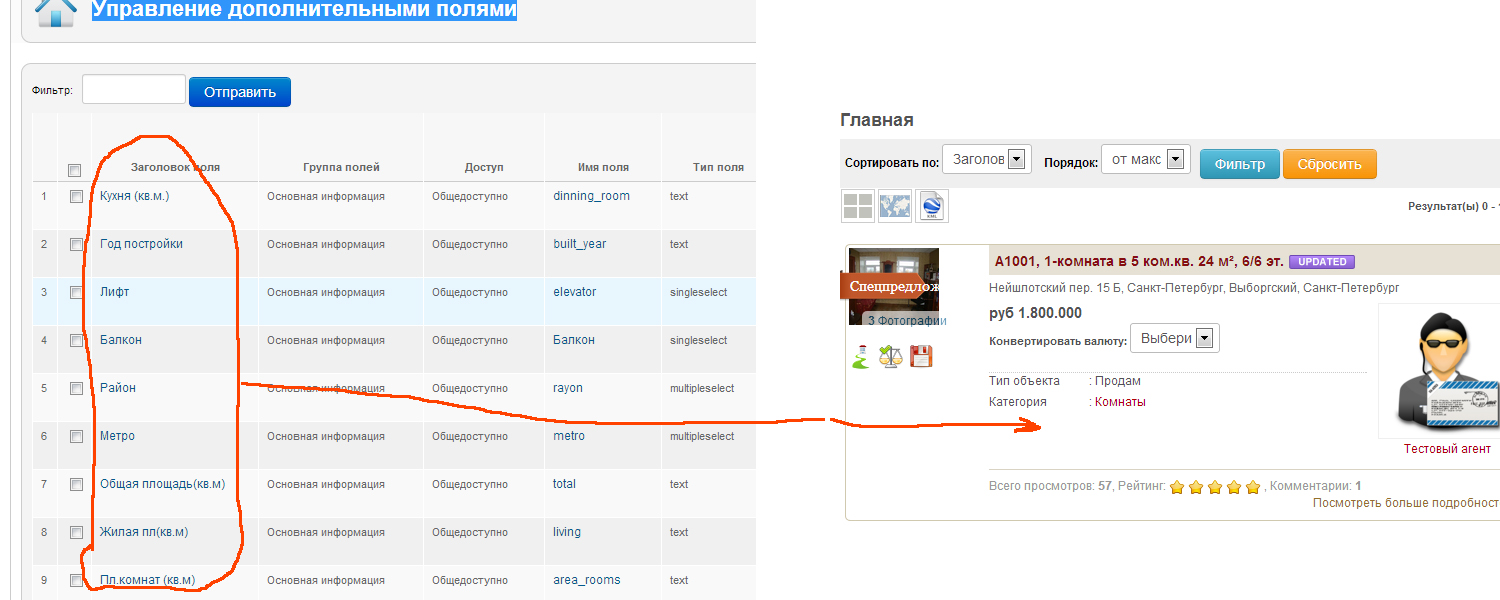Viewport: 1500px width, 600px height.
Task: Download the KML file icon
Action: tap(931, 206)
